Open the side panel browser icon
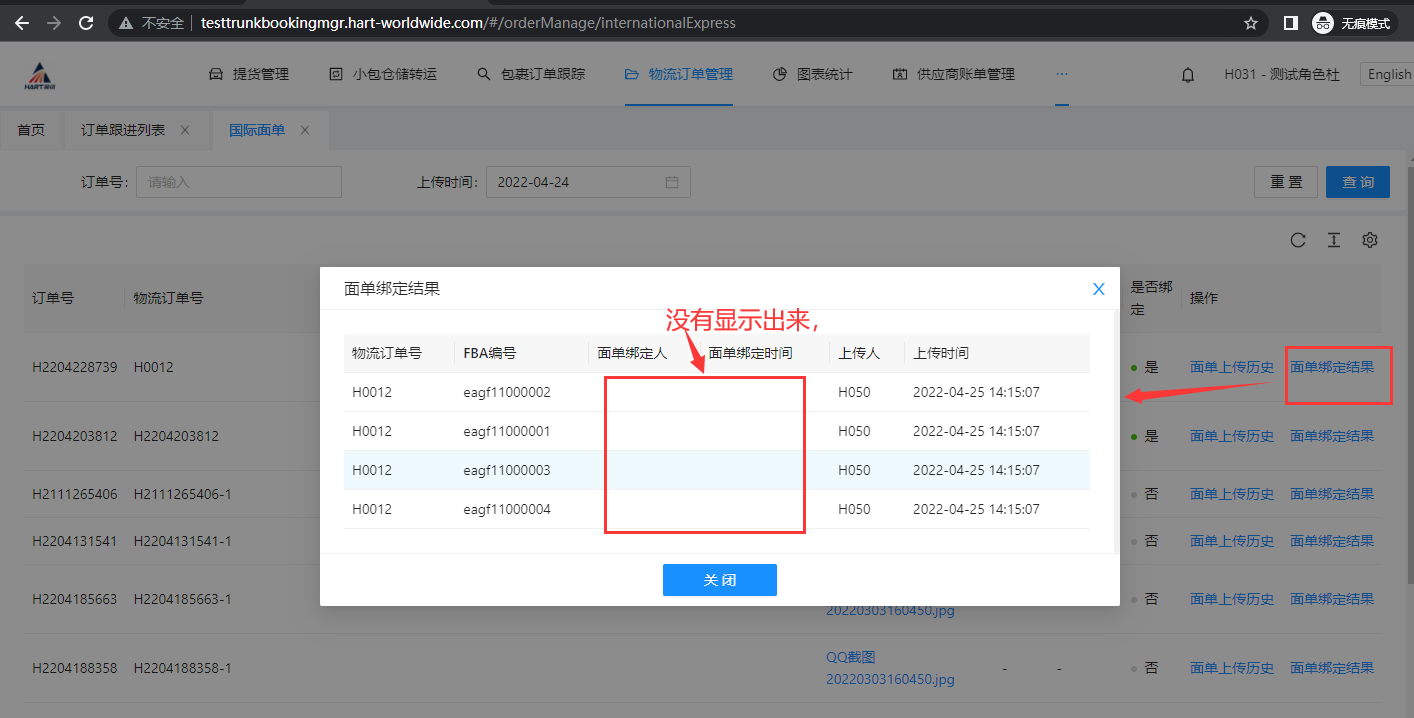The width and height of the screenshot is (1414, 718). click(1291, 22)
